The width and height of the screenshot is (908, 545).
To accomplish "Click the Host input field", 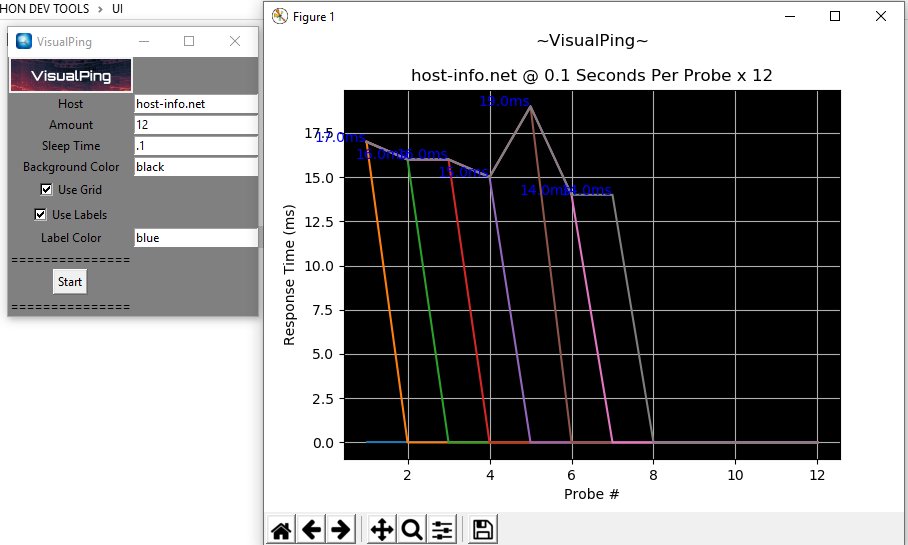I will click(196, 104).
